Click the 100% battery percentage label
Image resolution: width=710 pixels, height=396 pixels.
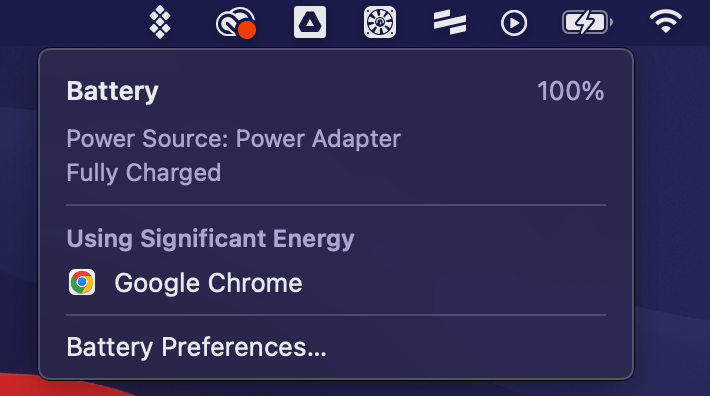tap(571, 91)
